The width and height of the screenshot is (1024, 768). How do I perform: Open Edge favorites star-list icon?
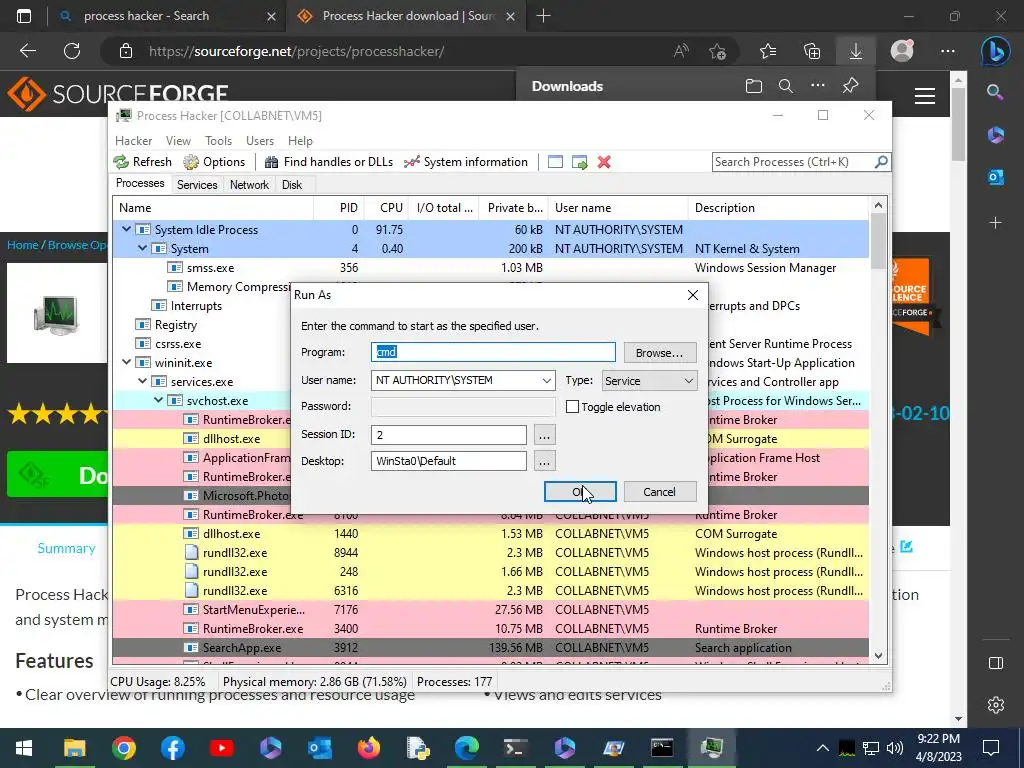click(x=768, y=52)
